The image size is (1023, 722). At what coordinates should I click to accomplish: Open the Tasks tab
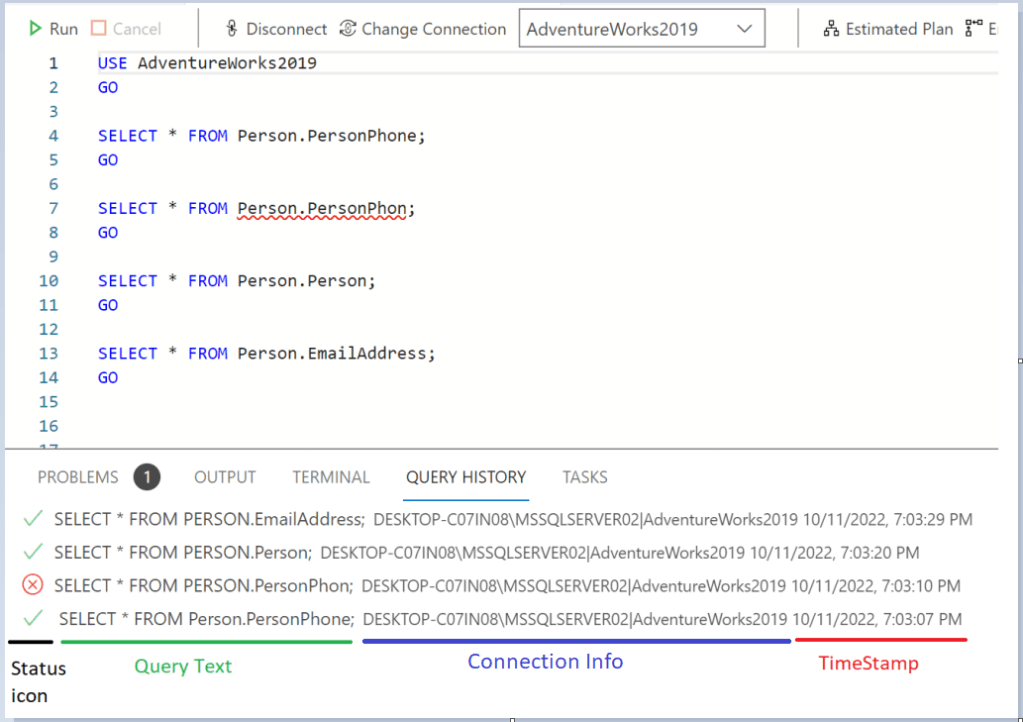585,477
